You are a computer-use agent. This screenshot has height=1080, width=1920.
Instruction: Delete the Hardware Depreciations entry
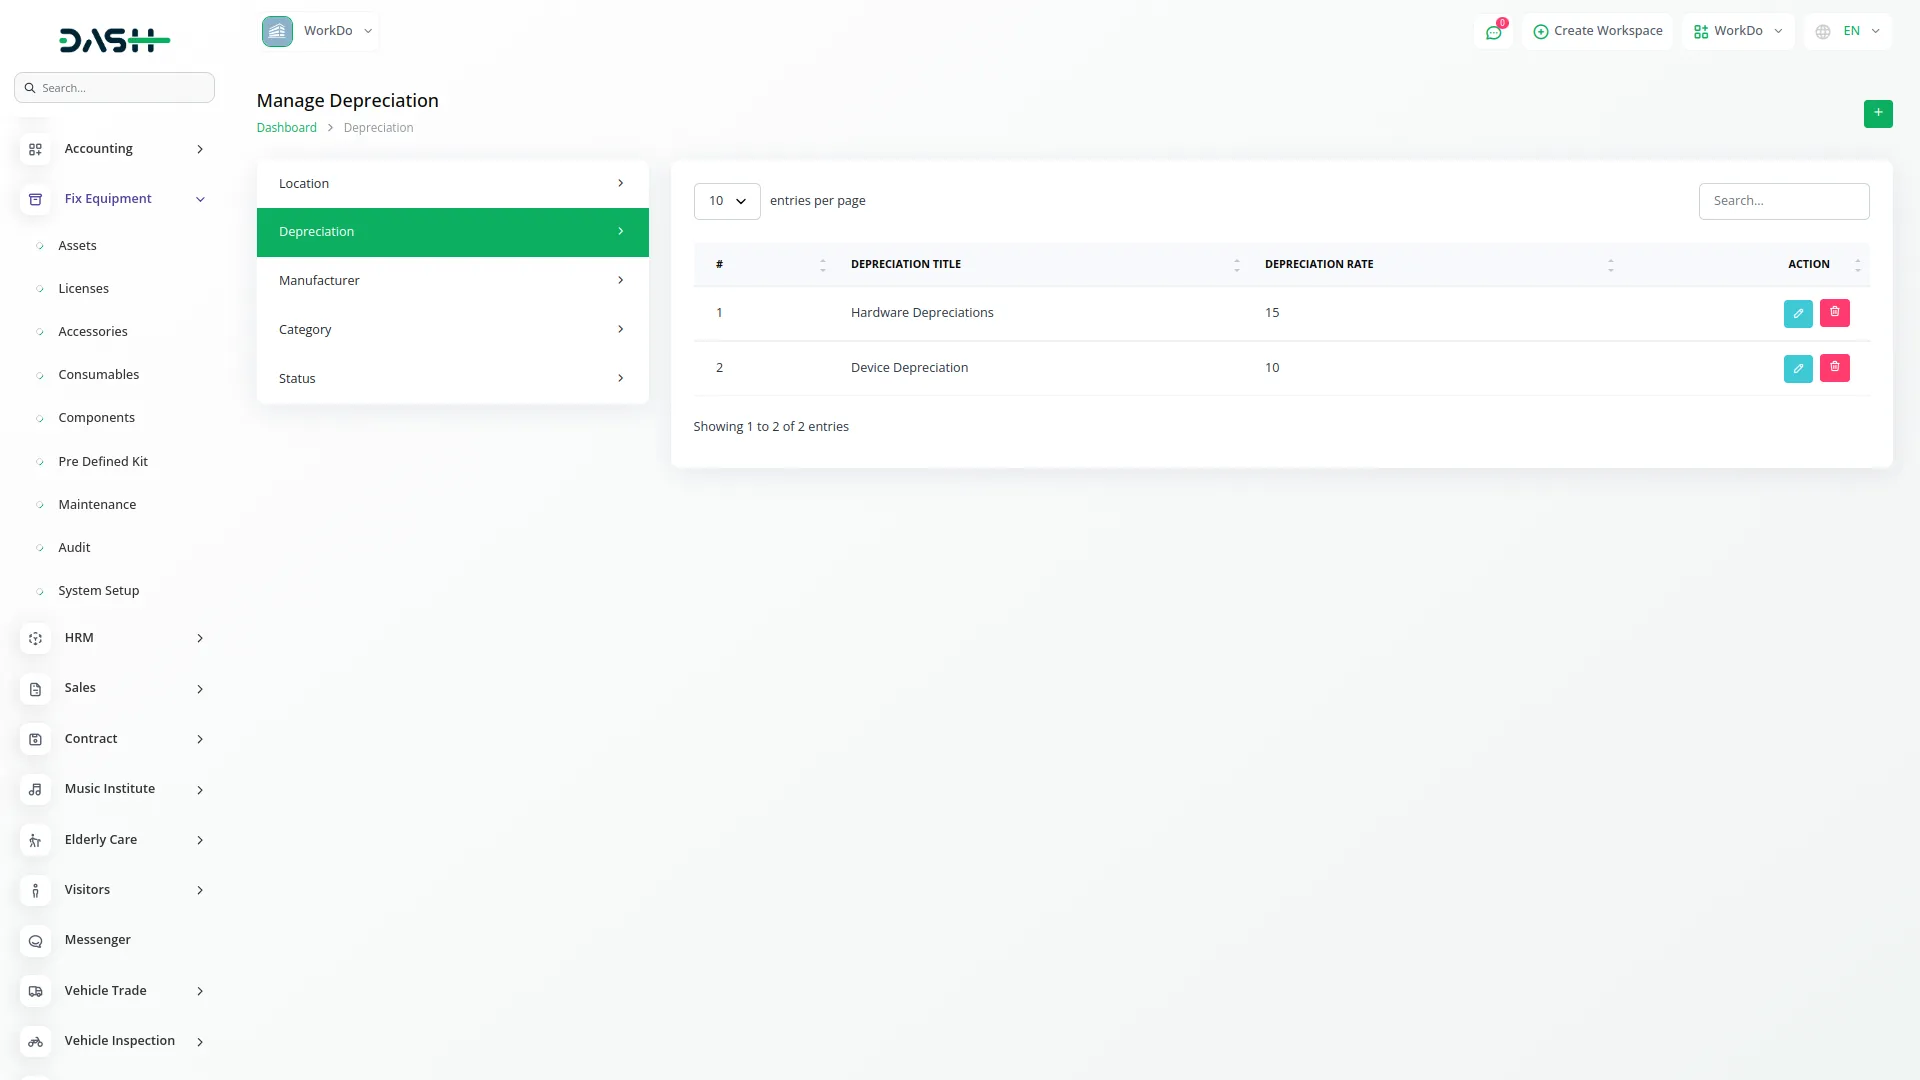point(1834,313)
